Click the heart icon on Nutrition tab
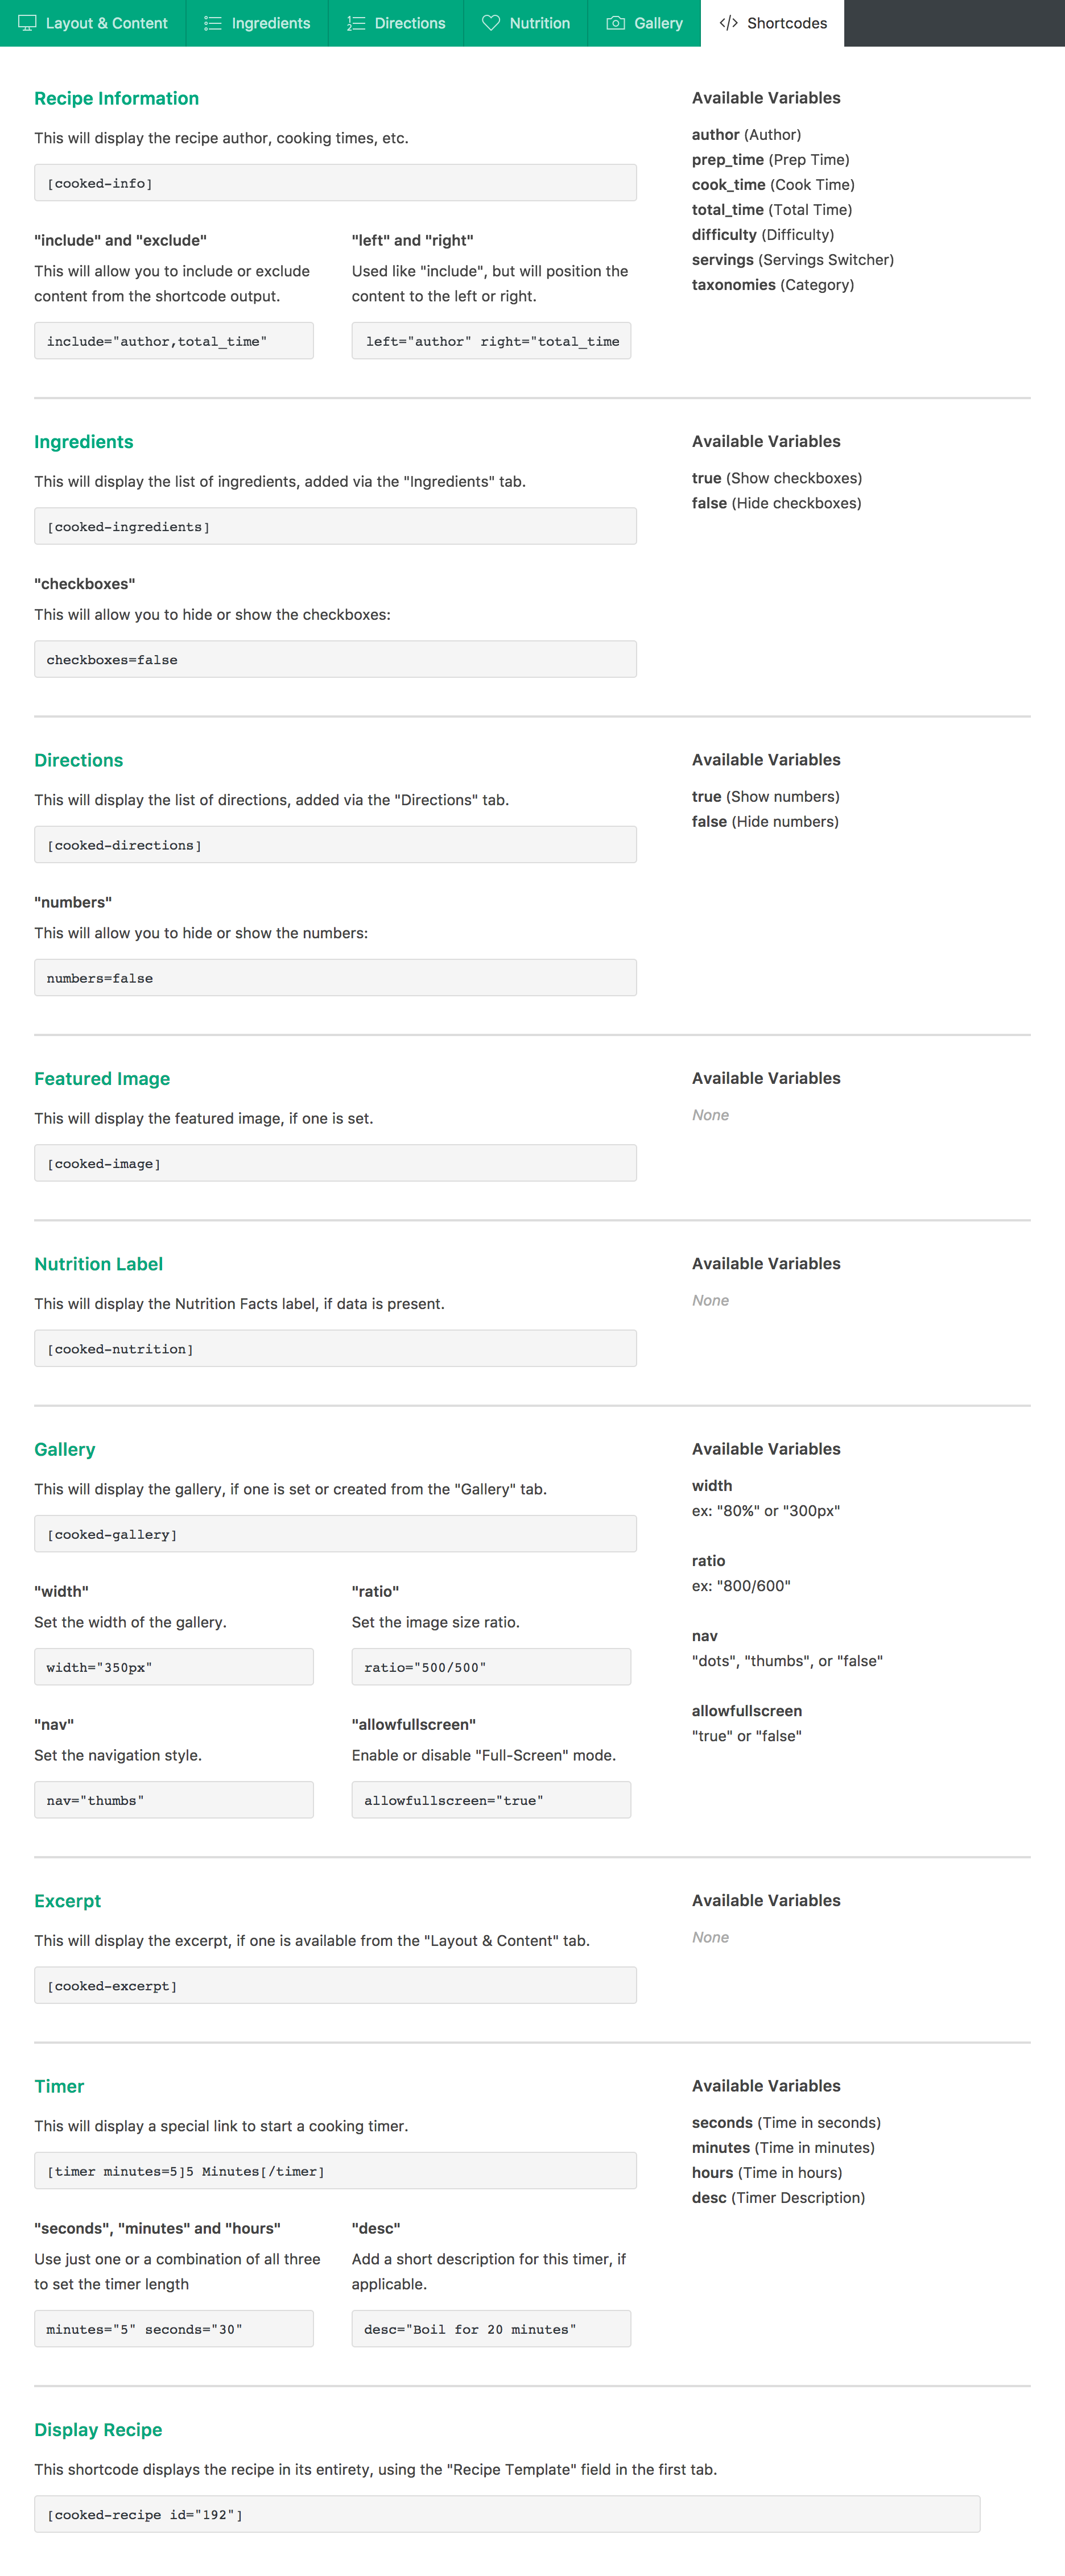 point(490,23)
